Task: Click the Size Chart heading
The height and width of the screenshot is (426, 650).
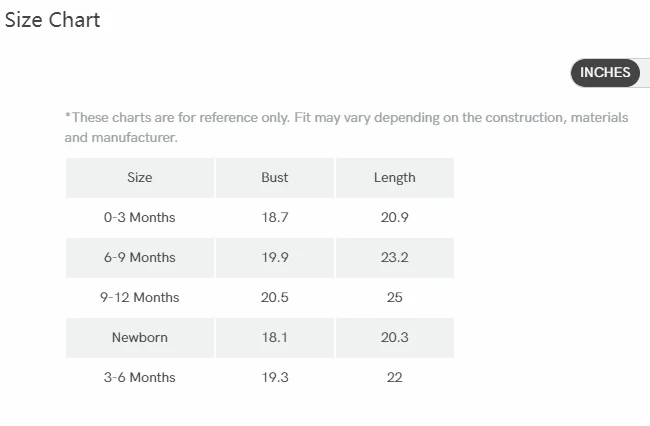Action: pos(53,20)
